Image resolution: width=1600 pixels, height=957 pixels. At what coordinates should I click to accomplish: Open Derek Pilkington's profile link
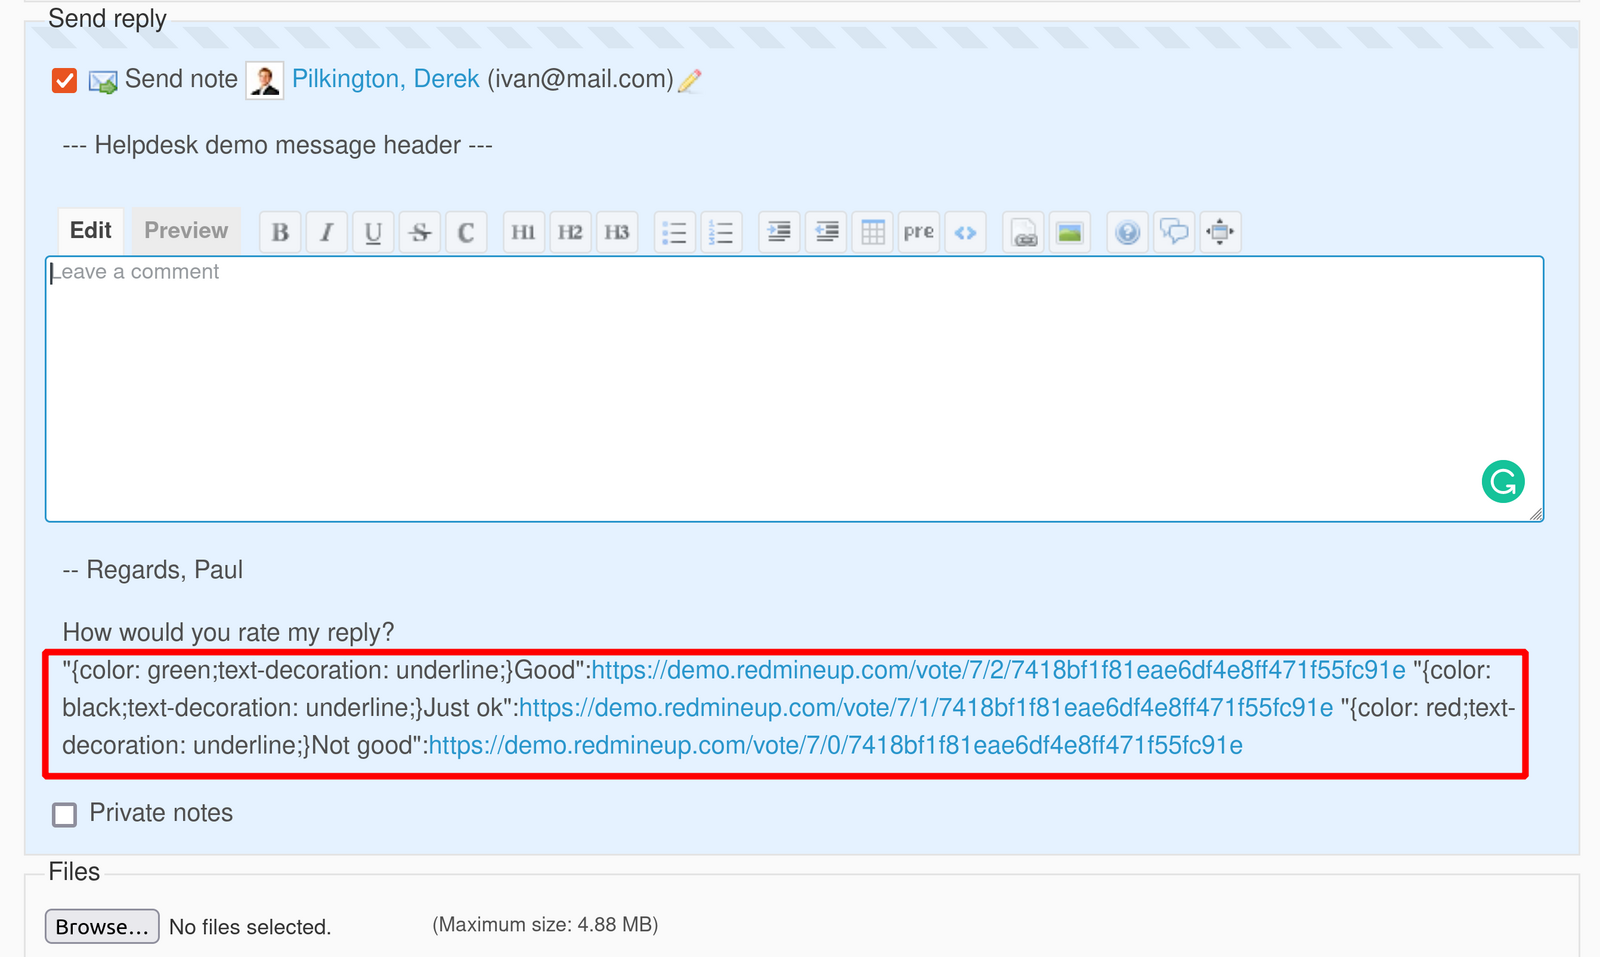coord(385,79)
